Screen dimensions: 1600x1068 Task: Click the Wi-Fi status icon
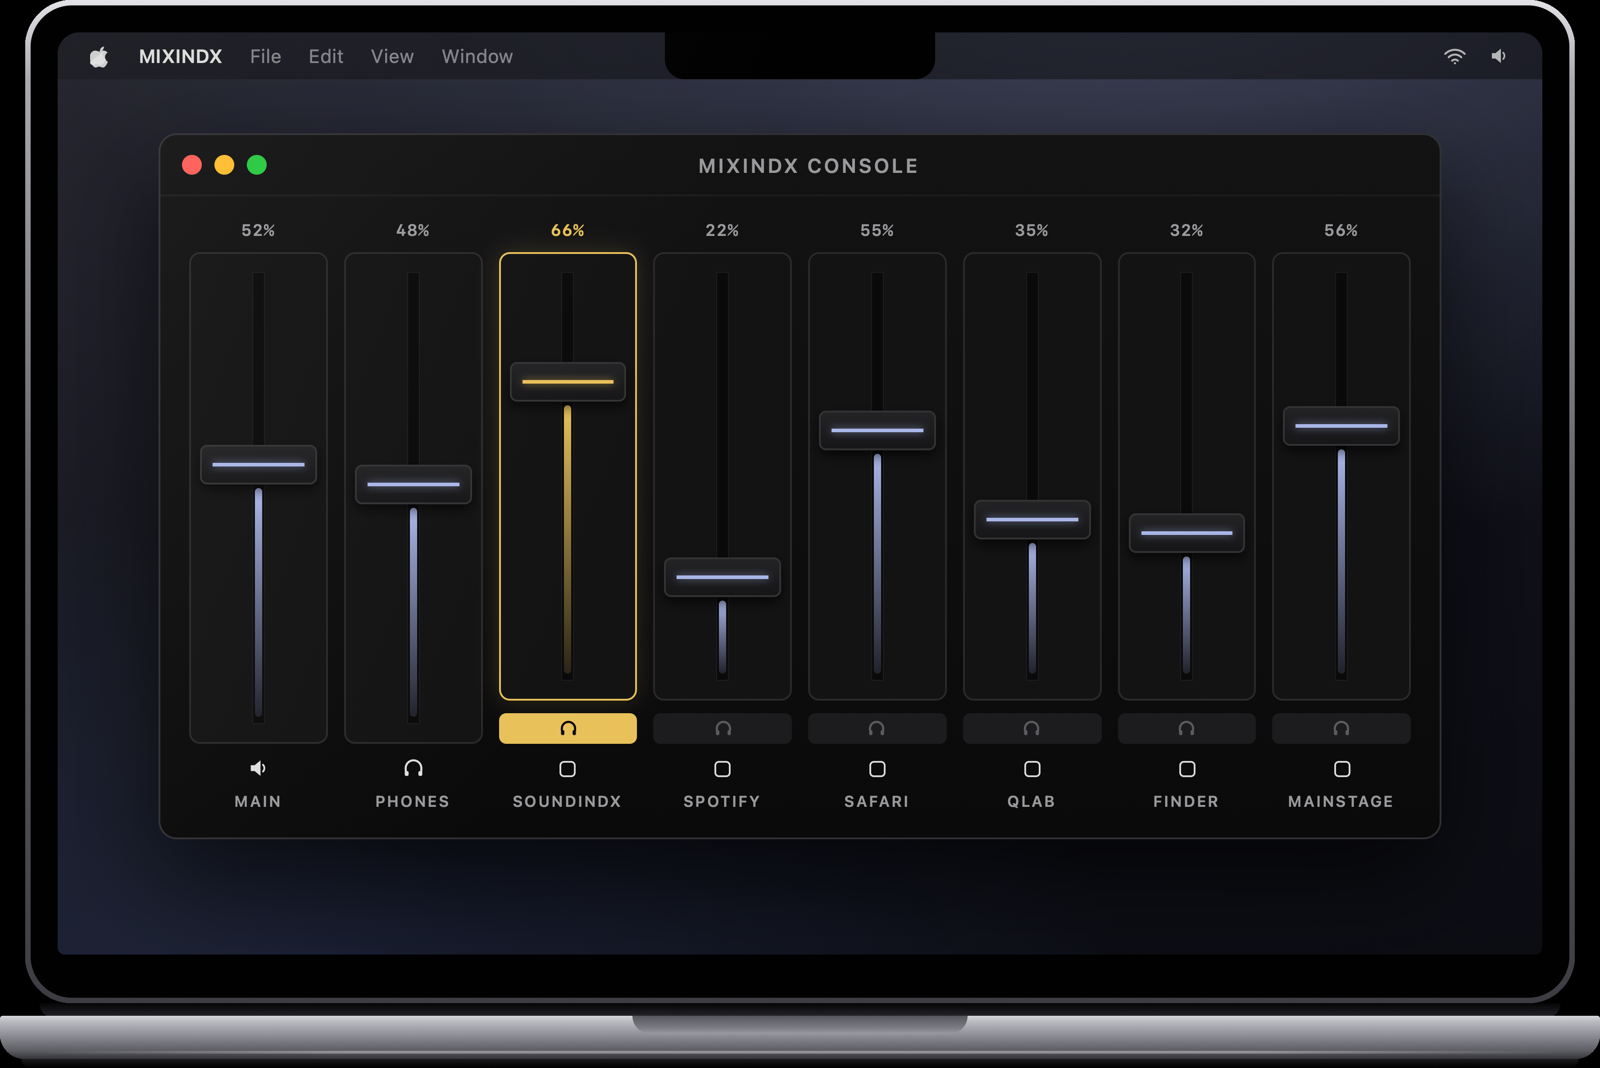coord(1454,56)
